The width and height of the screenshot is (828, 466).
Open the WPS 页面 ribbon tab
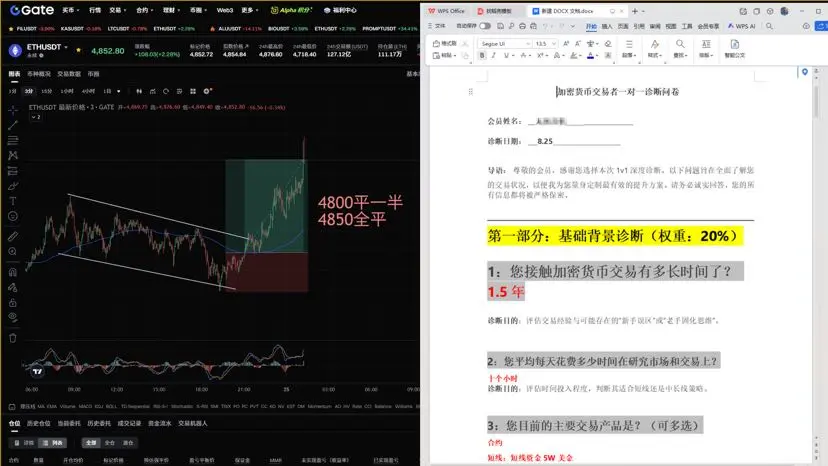(623, 26)
